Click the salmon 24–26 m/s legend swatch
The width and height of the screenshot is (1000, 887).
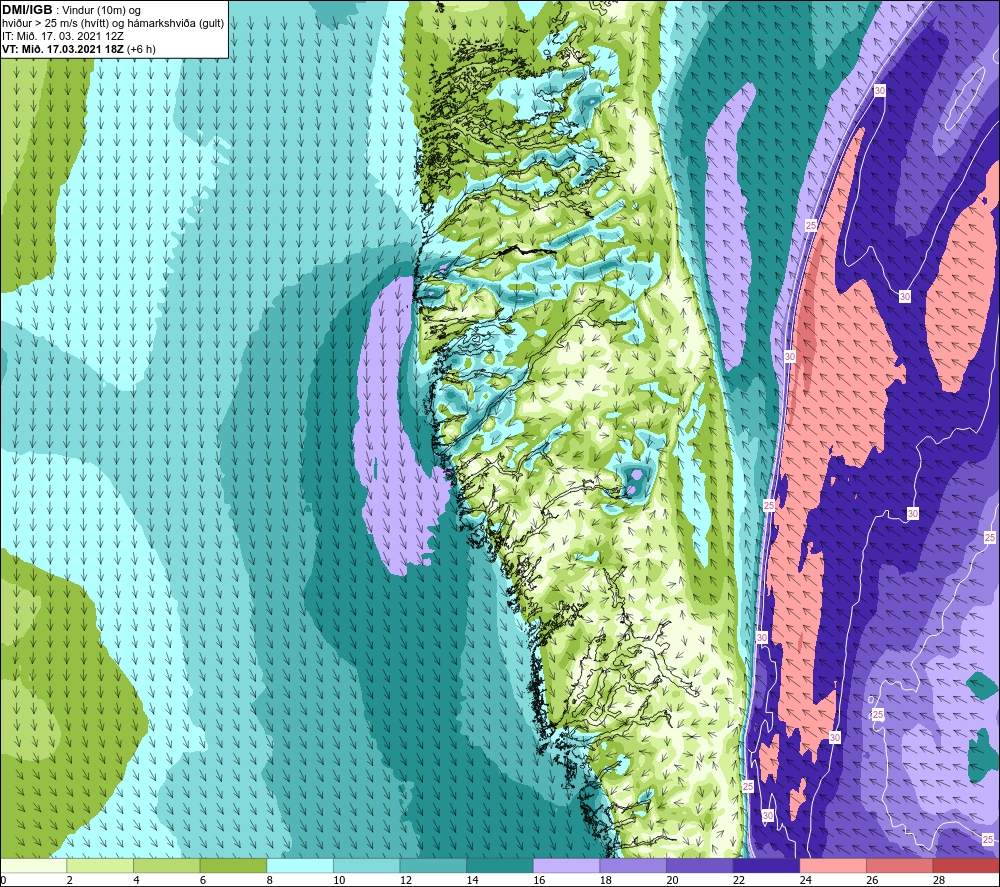[833, 866]
